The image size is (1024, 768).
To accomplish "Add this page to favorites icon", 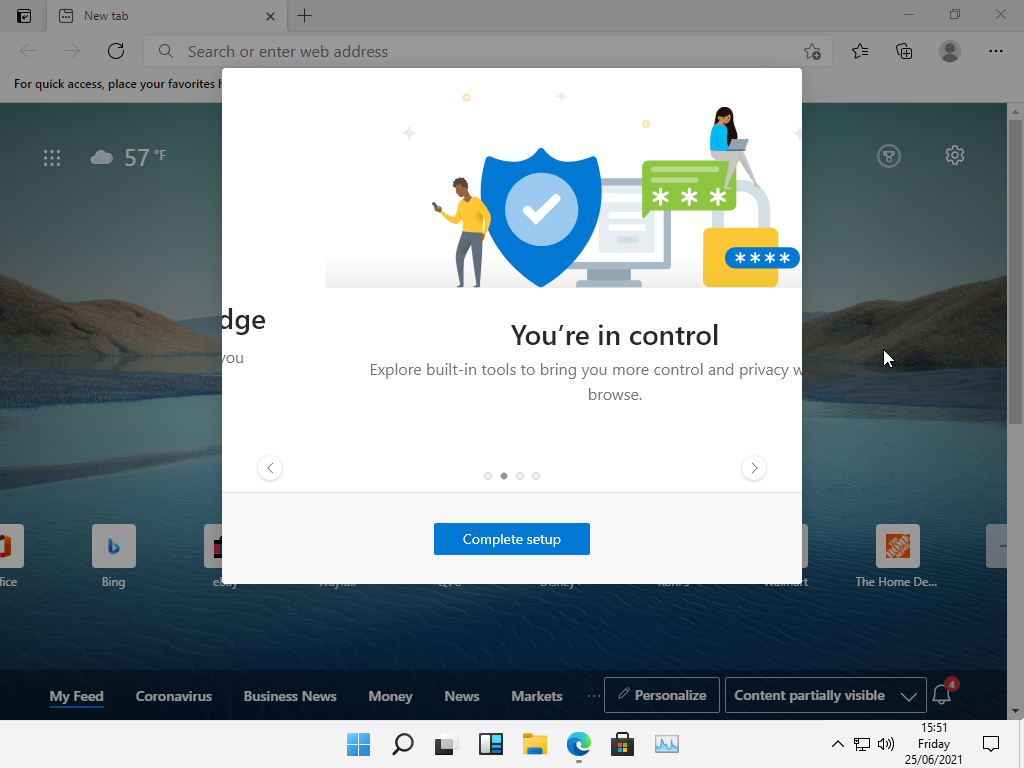I will (812, 51).
